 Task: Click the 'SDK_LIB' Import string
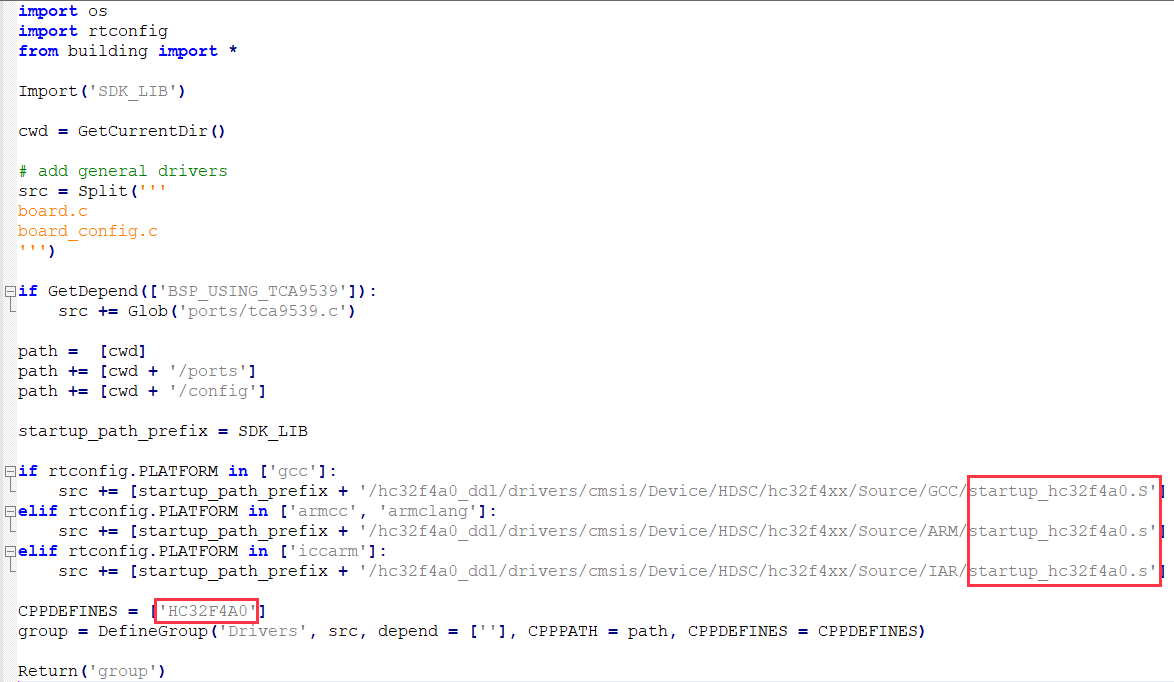[x=133, y=91]
